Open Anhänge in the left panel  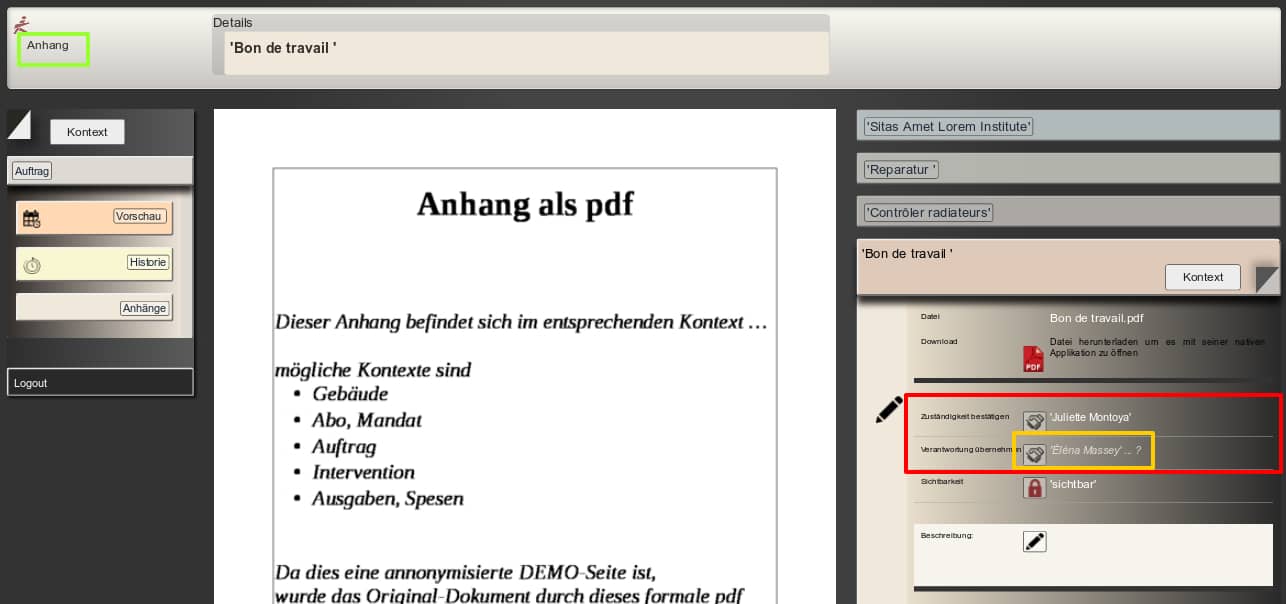(144, 308)
